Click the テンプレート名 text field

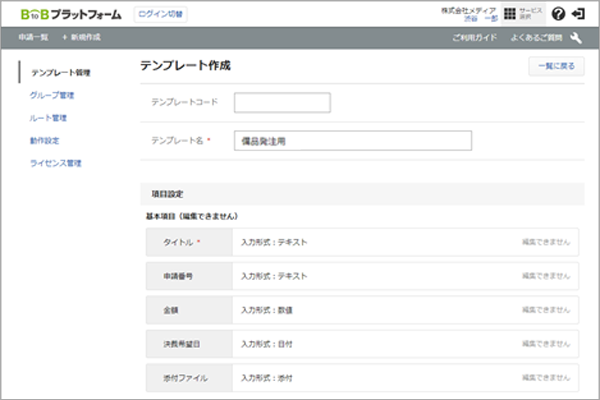352,141
